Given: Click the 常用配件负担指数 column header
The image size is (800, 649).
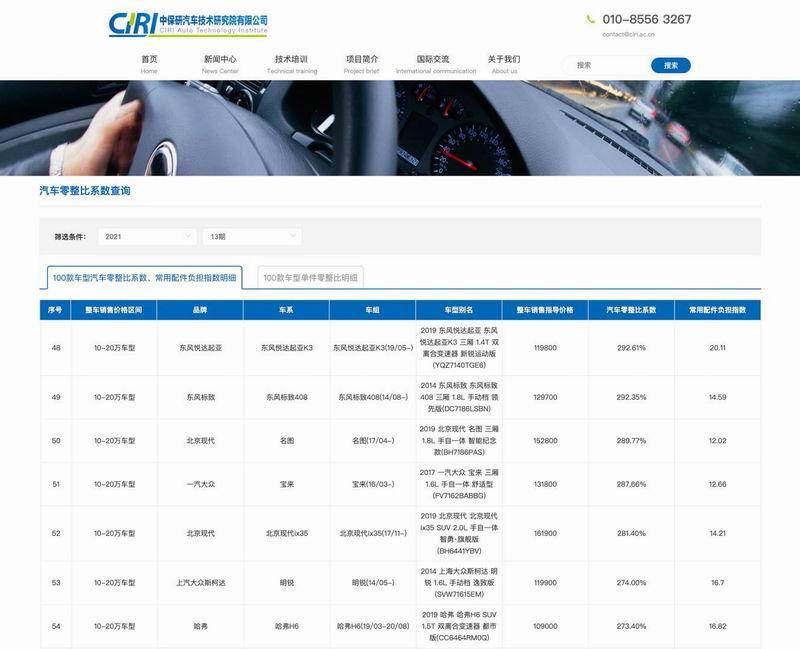Looking at the screenshot, I should [717, 310].
